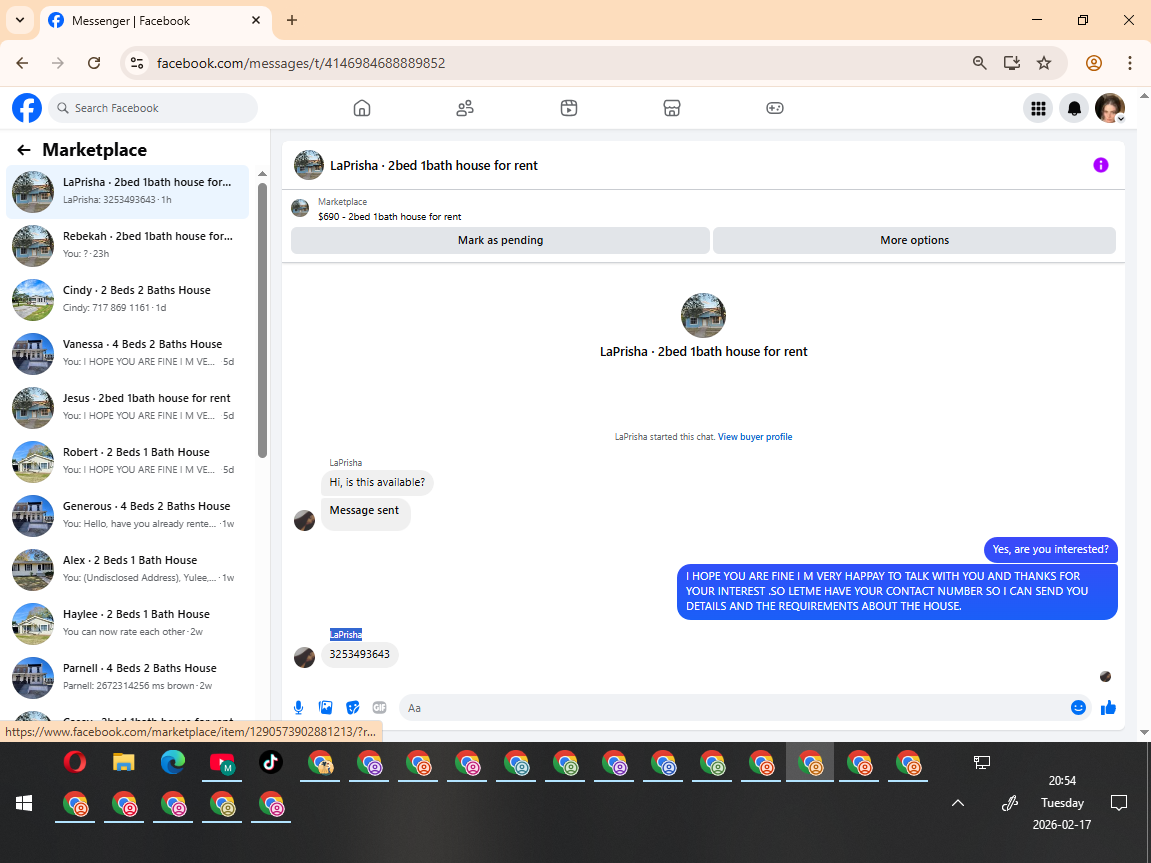Choose a GIF icon
1151x863 pixels.
point(380,707)
